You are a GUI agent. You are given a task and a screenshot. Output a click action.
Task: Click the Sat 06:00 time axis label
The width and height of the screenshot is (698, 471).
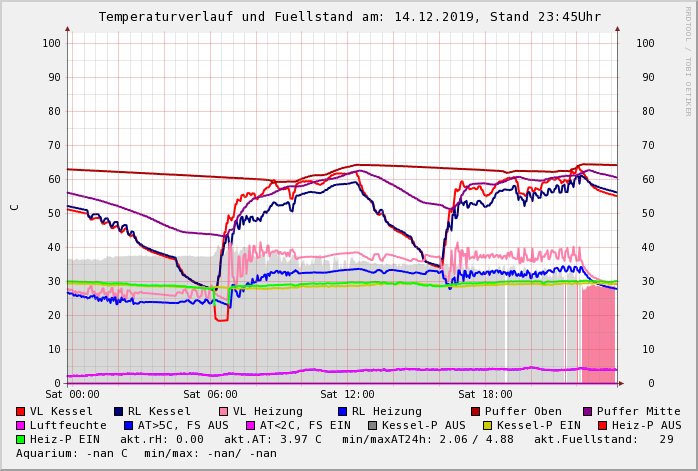(x=210, y=395)
